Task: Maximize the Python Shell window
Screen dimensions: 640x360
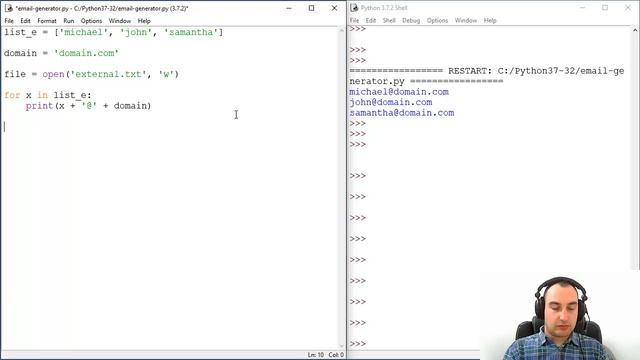Action: pos(605,8)
